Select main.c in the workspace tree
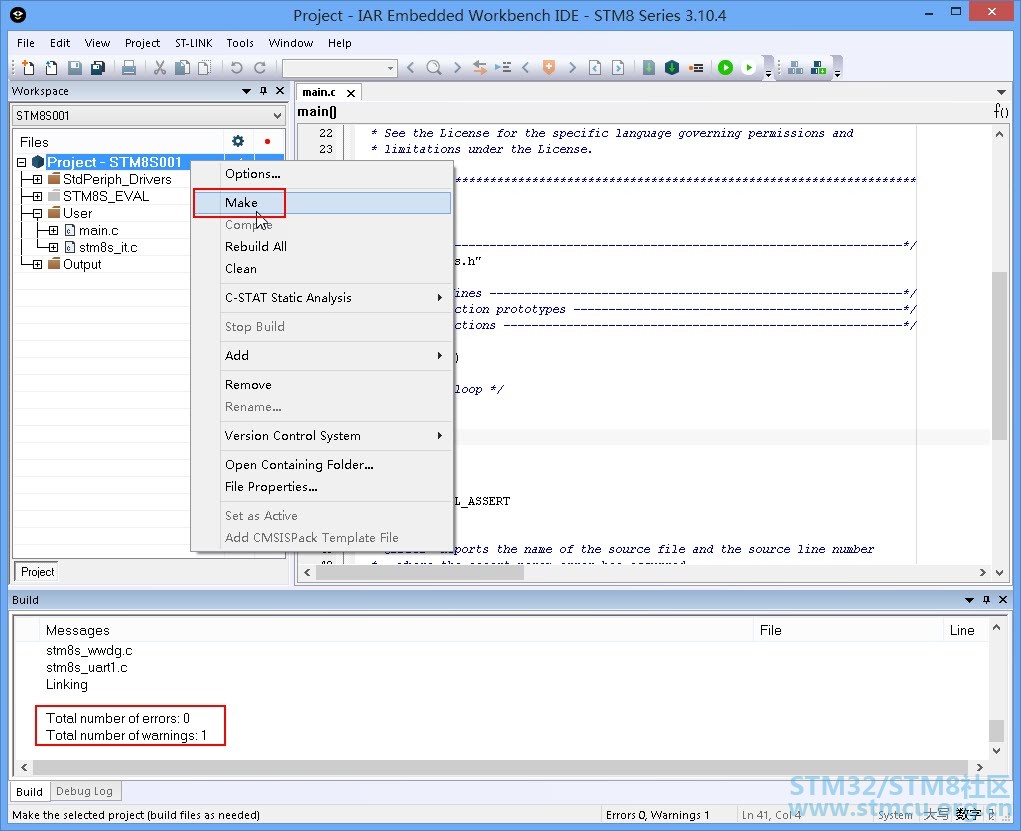Viewport: 1021px width, 831px height. [x=98, y=231]
